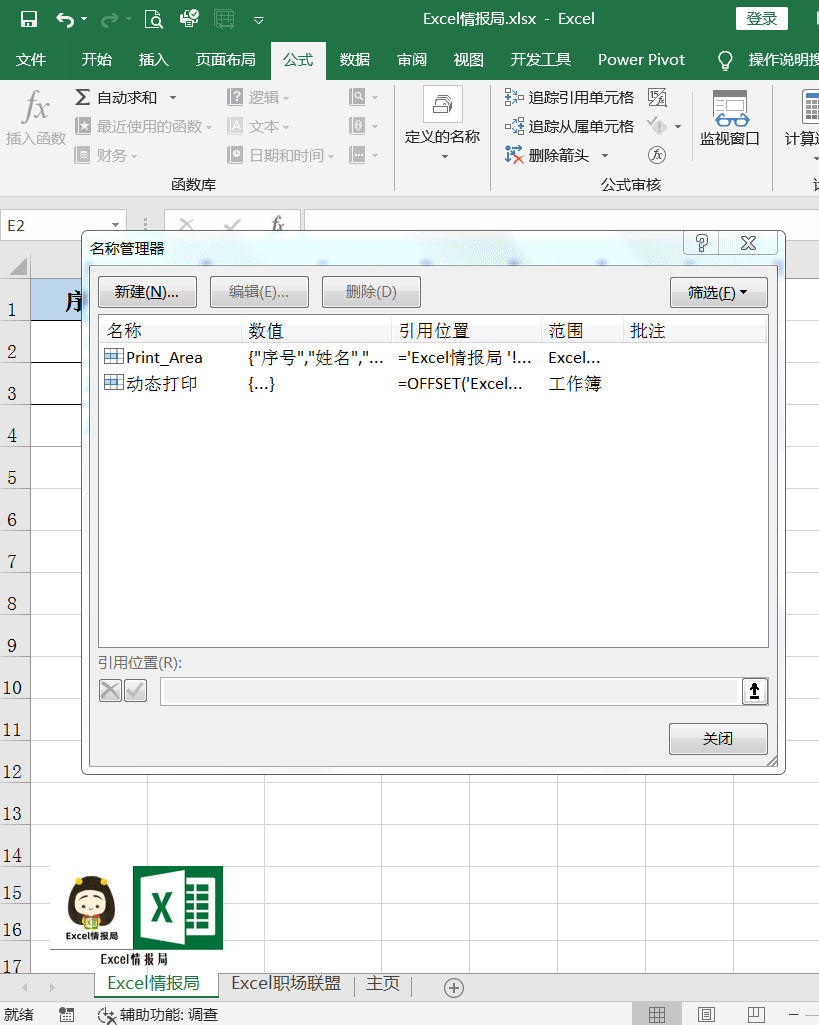Select the 动态打印 name entry

tap(161, 384)
